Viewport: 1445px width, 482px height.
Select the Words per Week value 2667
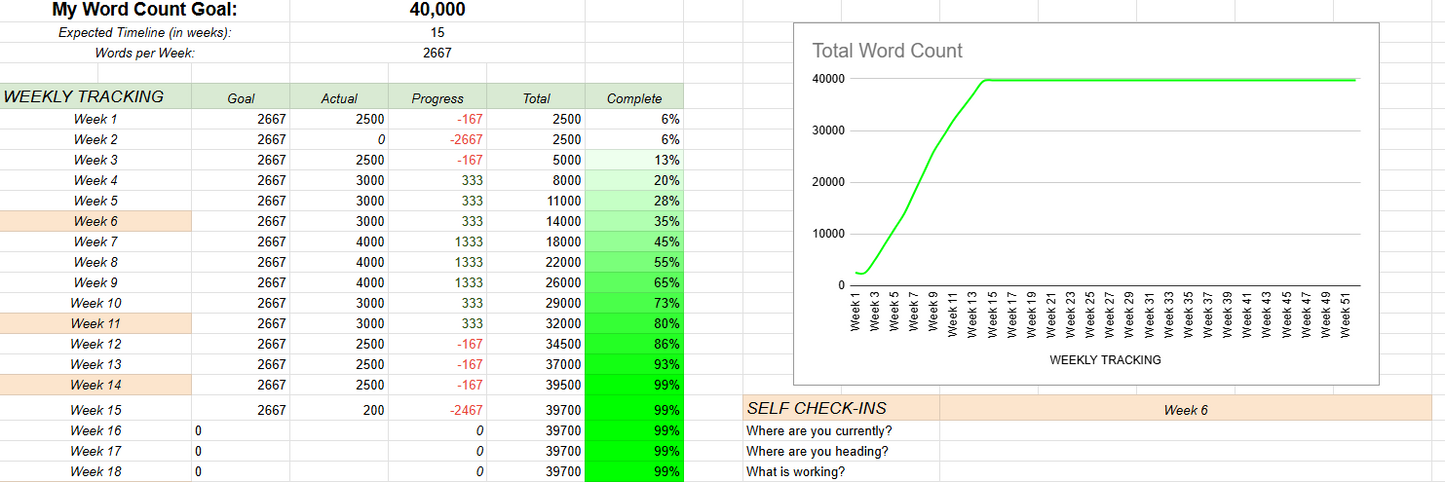[x=437, y=53]
